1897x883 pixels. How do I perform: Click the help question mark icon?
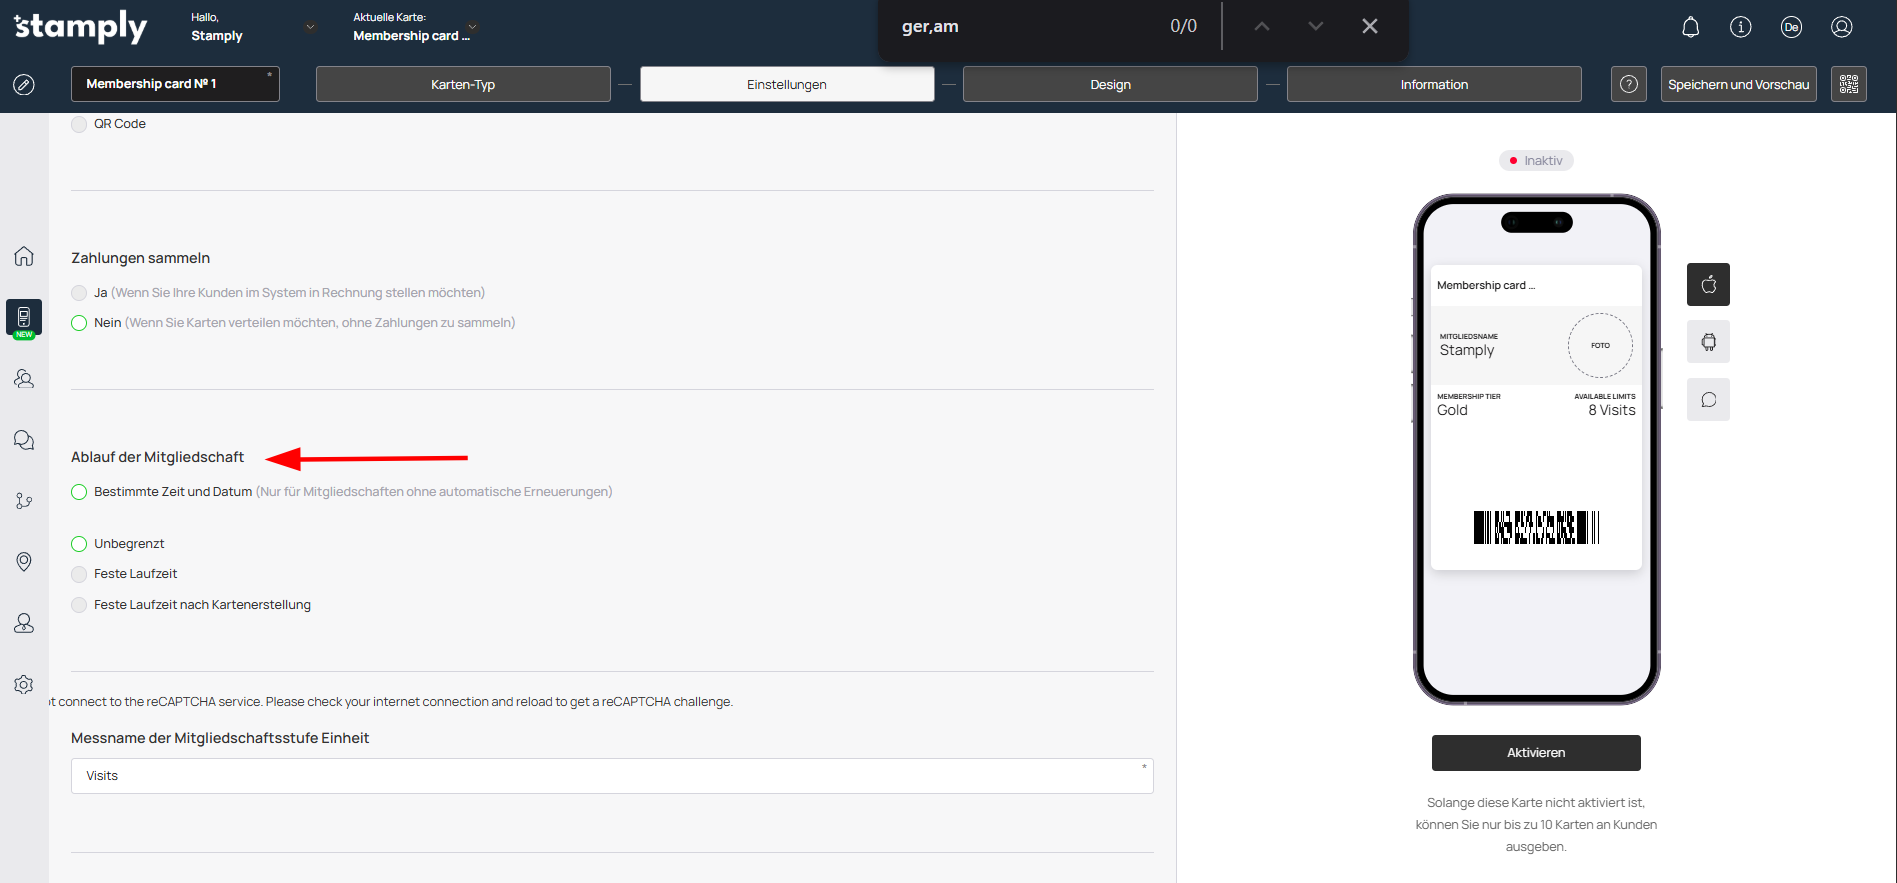(x=1628, y=84)
